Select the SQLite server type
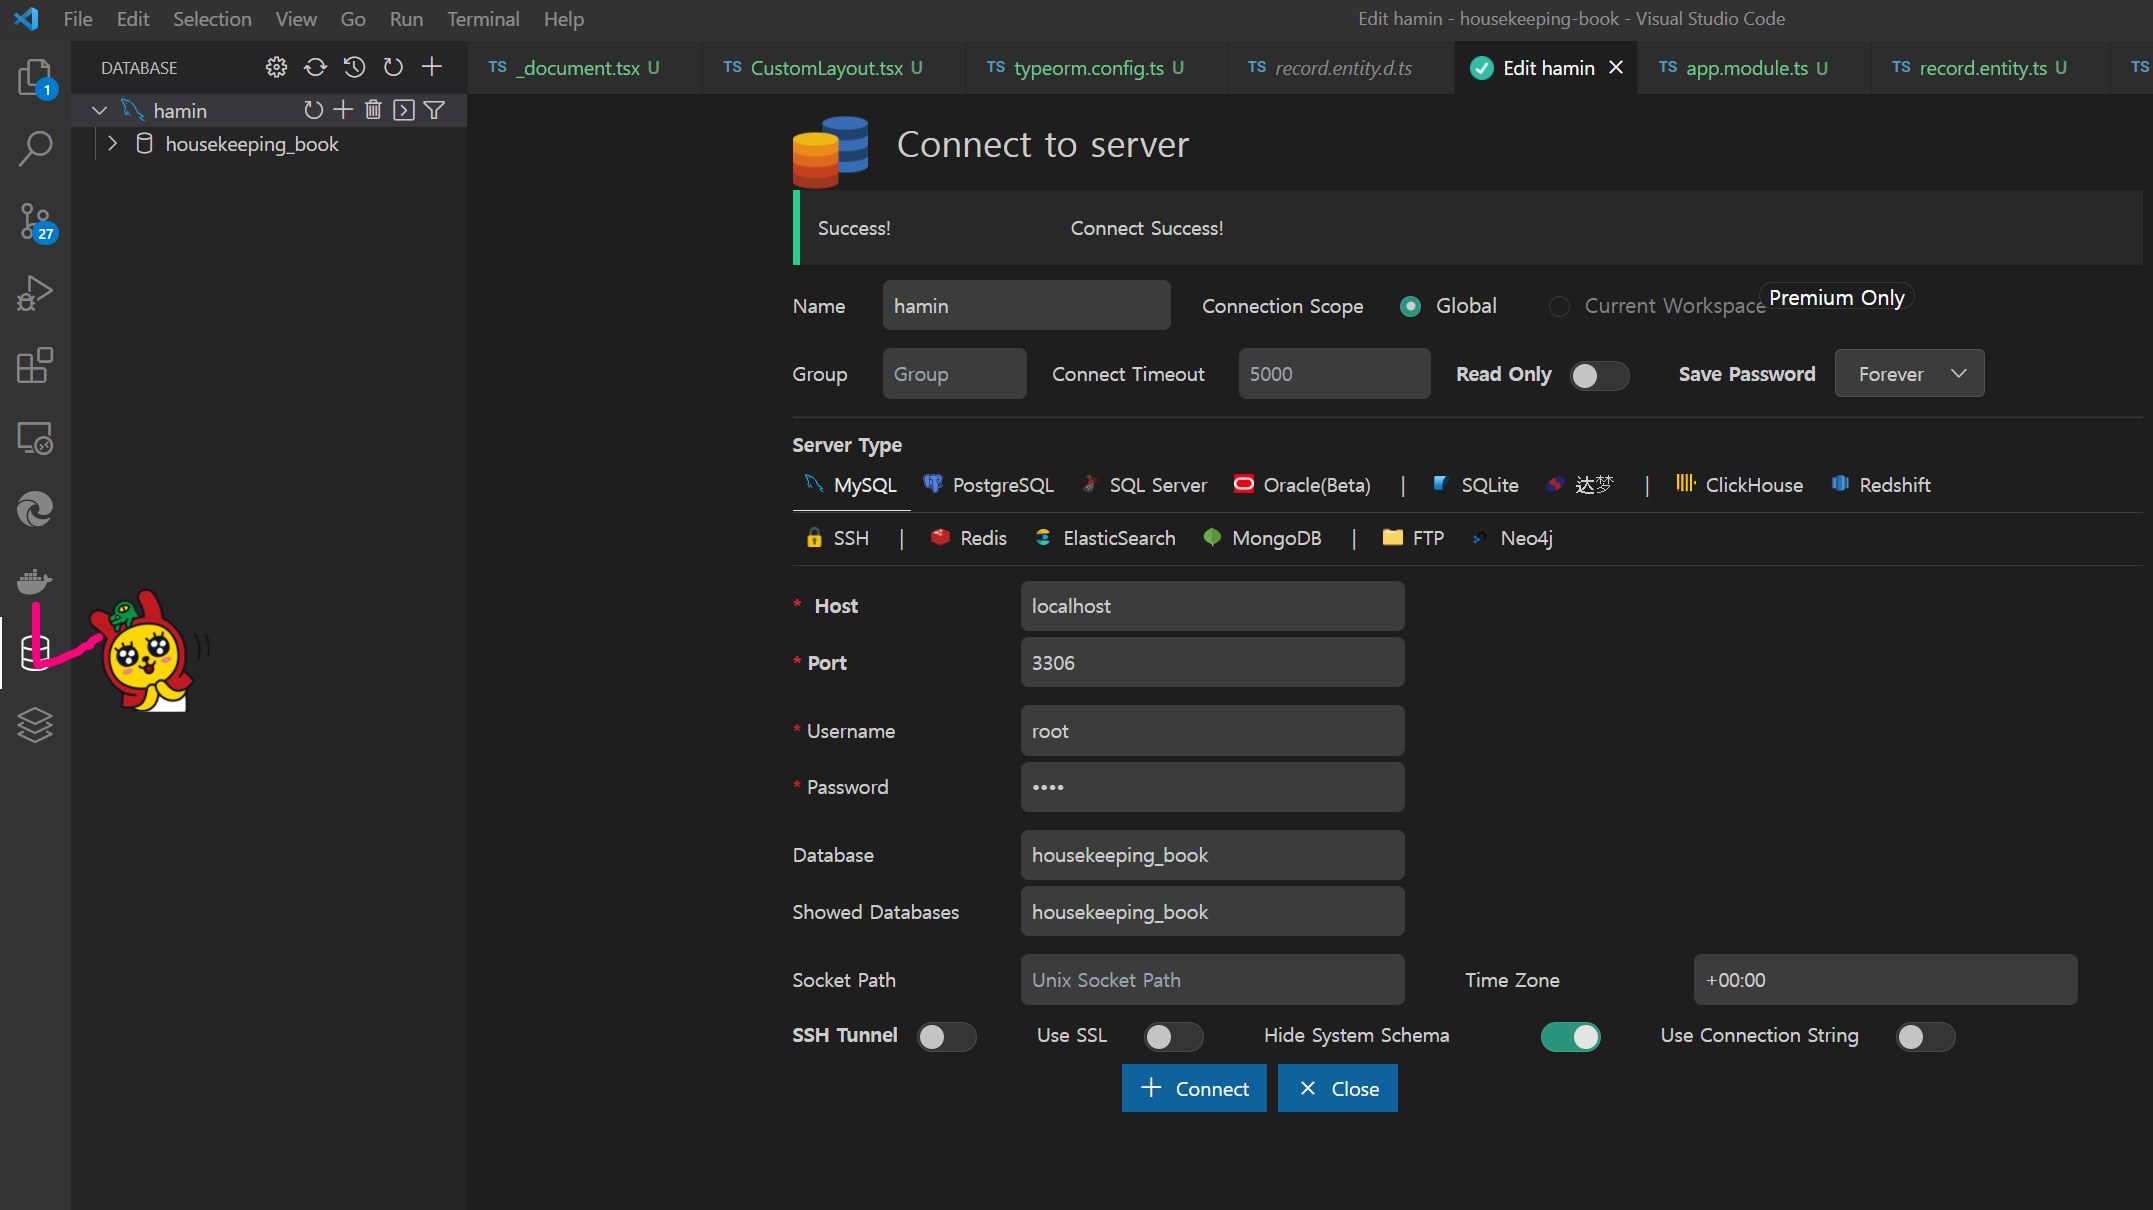The width and height of the screenshot is (2153, 1210). [x=1475, y=485]
